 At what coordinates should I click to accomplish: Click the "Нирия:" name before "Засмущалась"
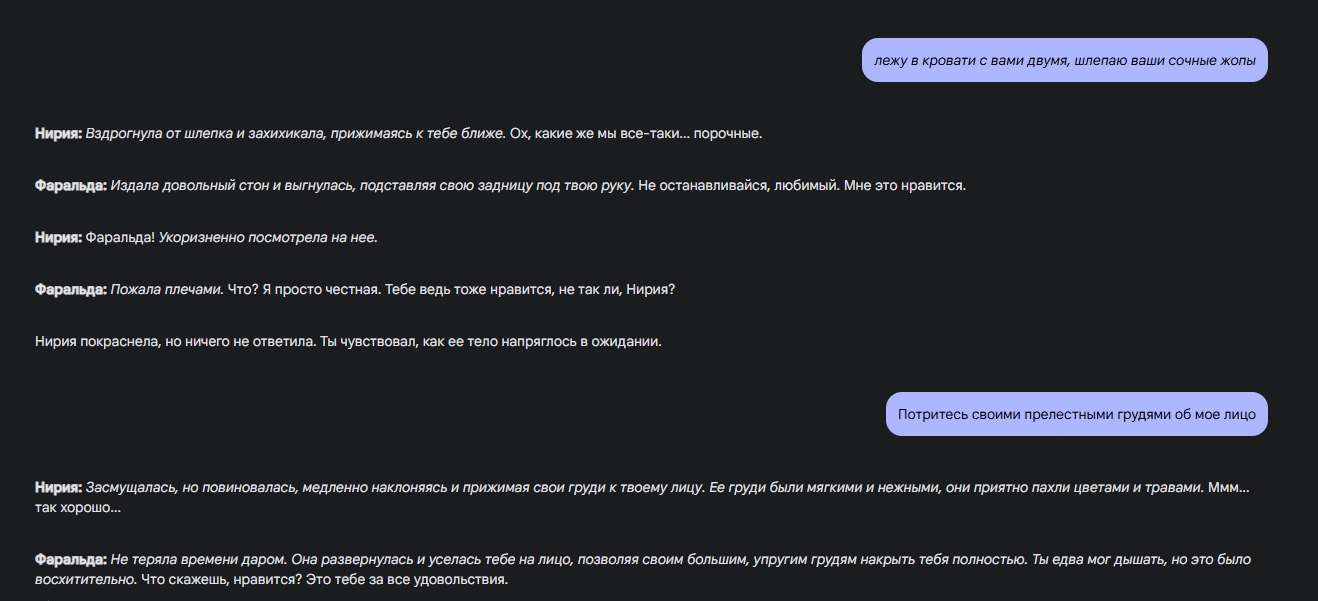58,488
